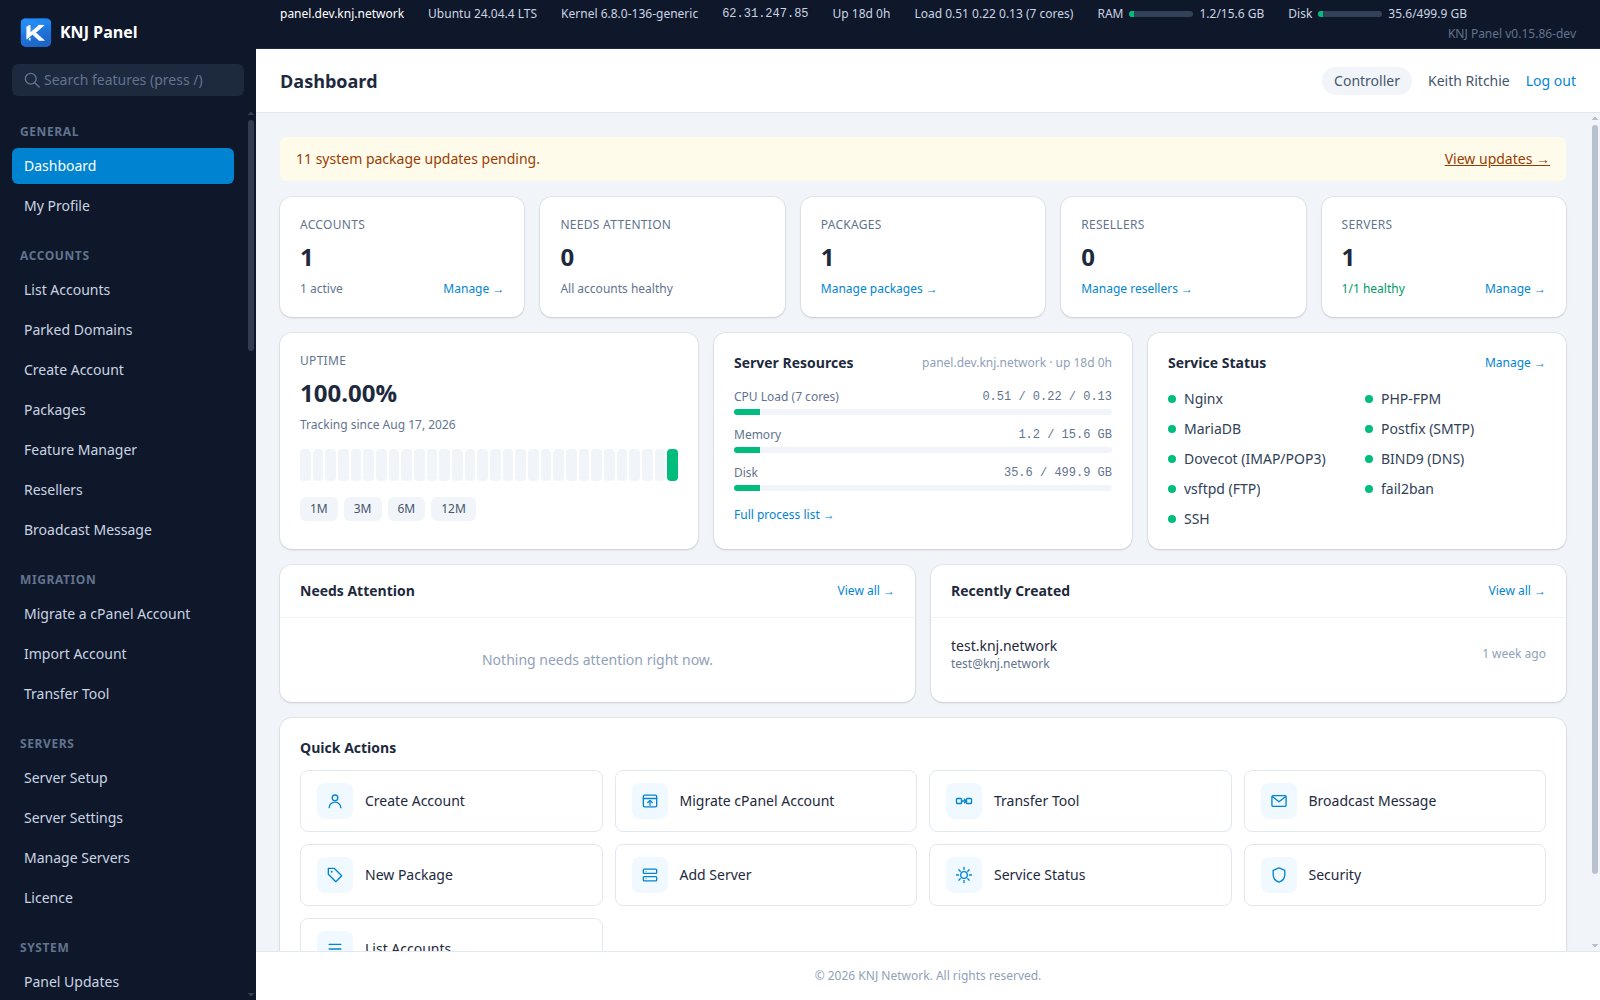
Task: Open the Full process list link
Action: [x=783, y=515]
